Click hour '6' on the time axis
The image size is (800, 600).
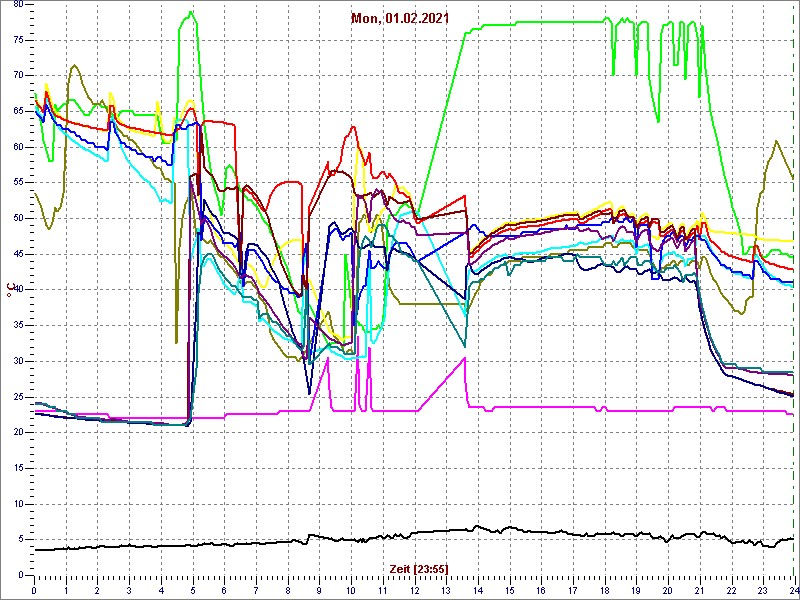tap(224, 590)
